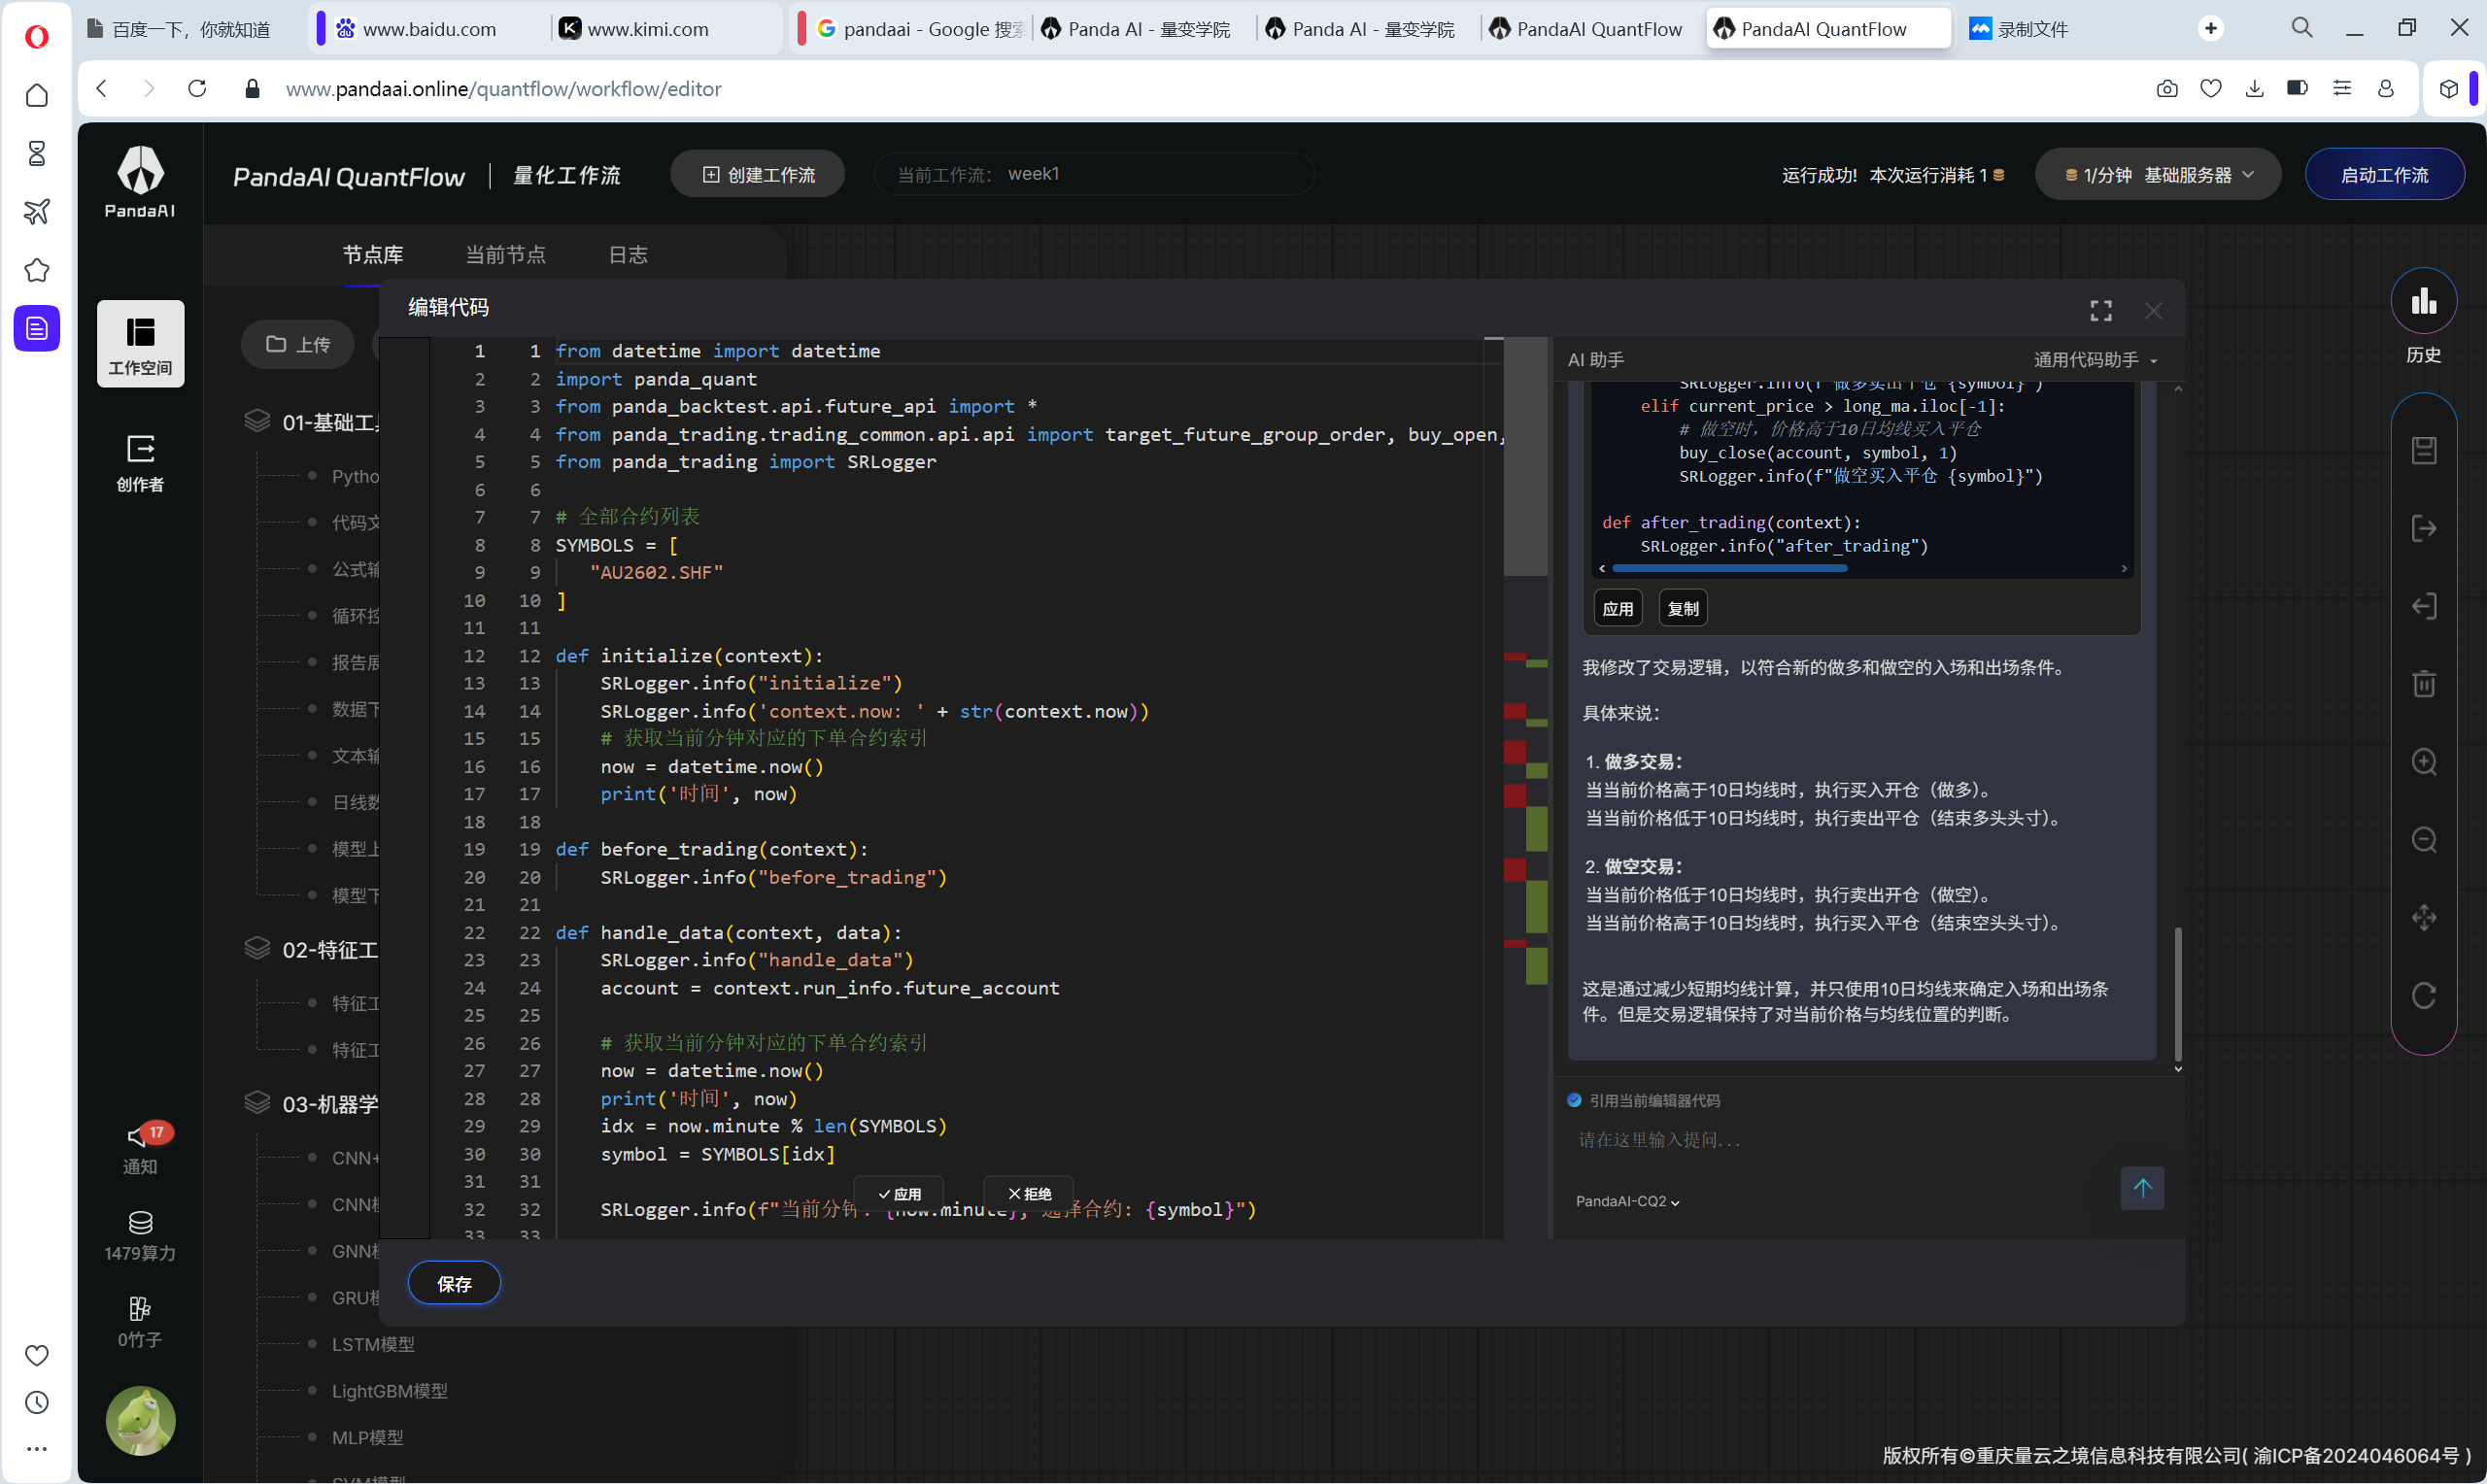Click the export arrow icon in right toolbar
This screenshot has height=1484, width=2487.
point(2423,528)
